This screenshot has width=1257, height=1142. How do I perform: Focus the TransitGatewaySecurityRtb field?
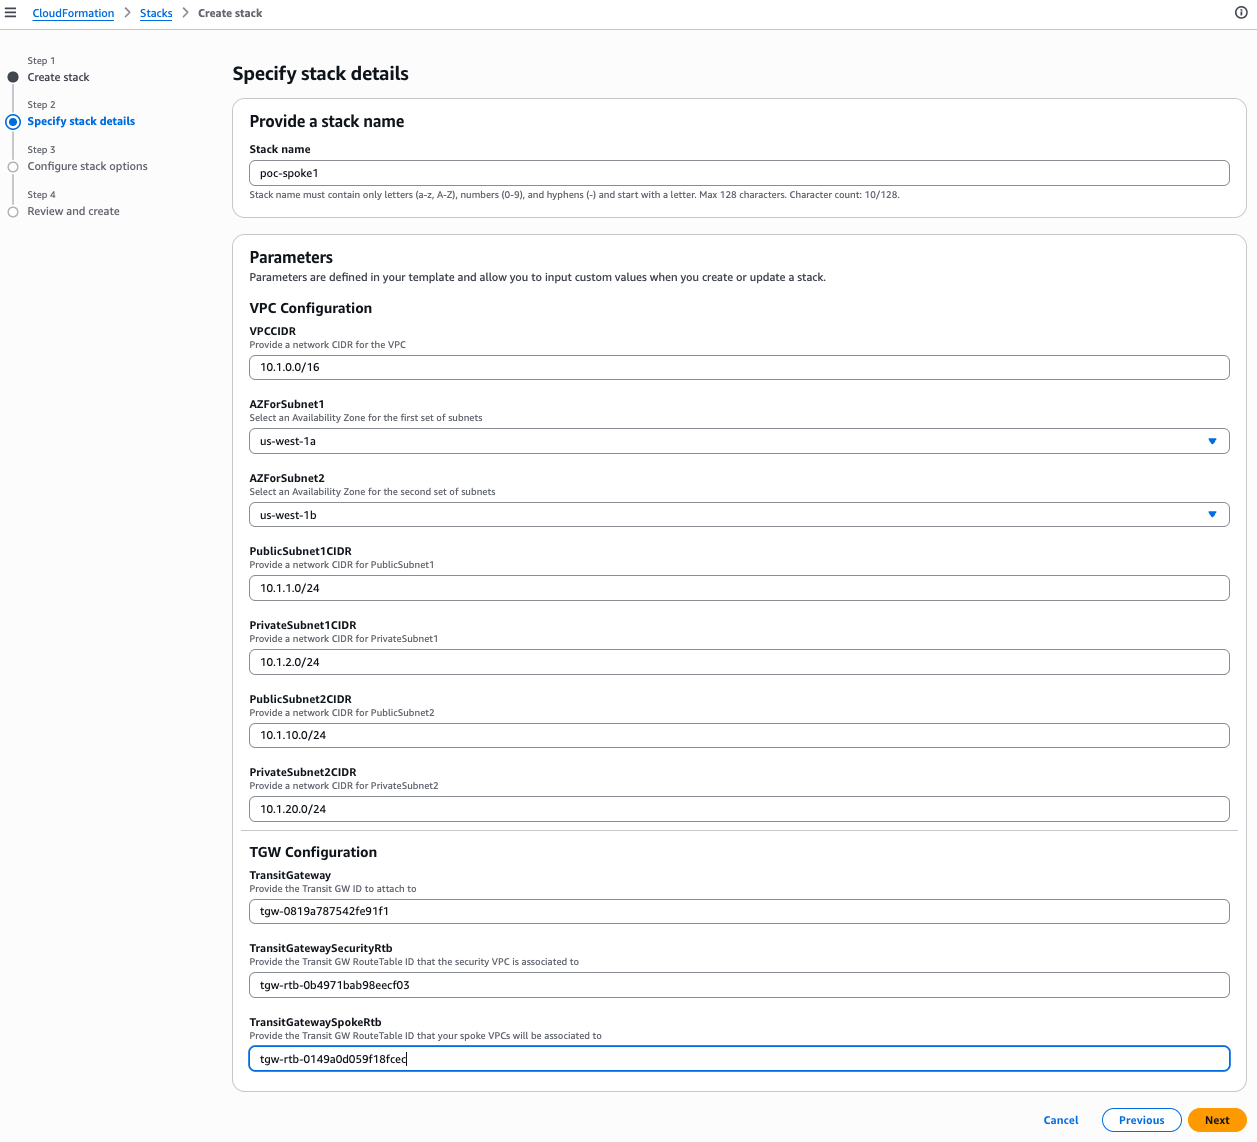click(x=739, y=985)
